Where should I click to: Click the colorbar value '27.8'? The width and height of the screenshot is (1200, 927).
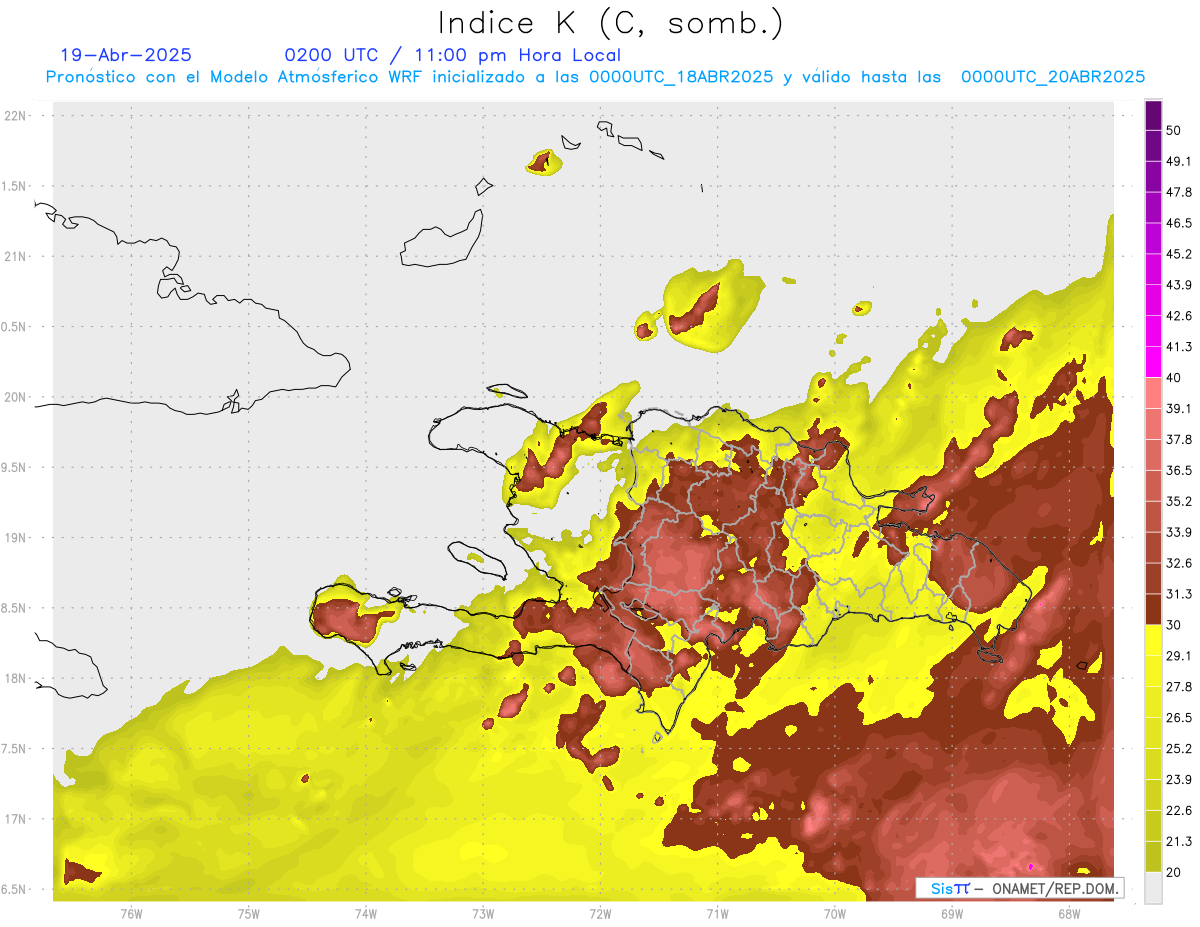click(1179, 686)
